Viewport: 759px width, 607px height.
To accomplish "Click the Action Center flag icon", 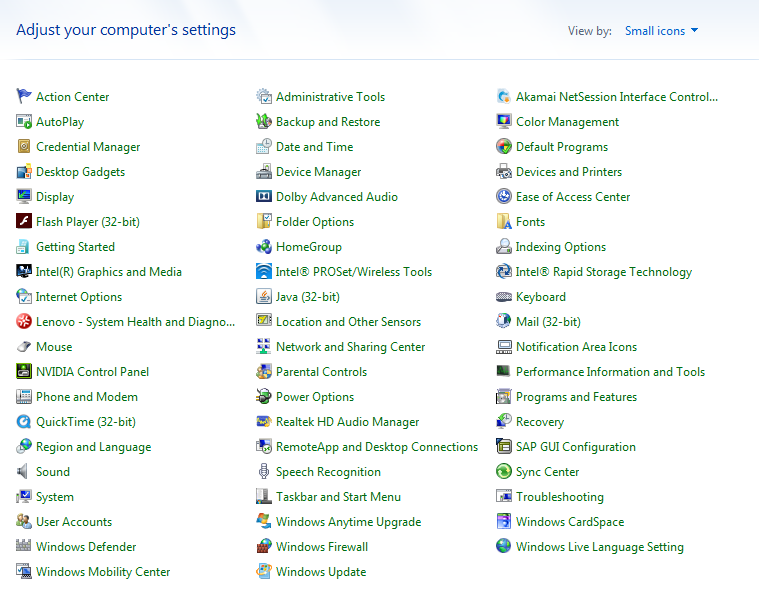I will [x=24, y=97].
